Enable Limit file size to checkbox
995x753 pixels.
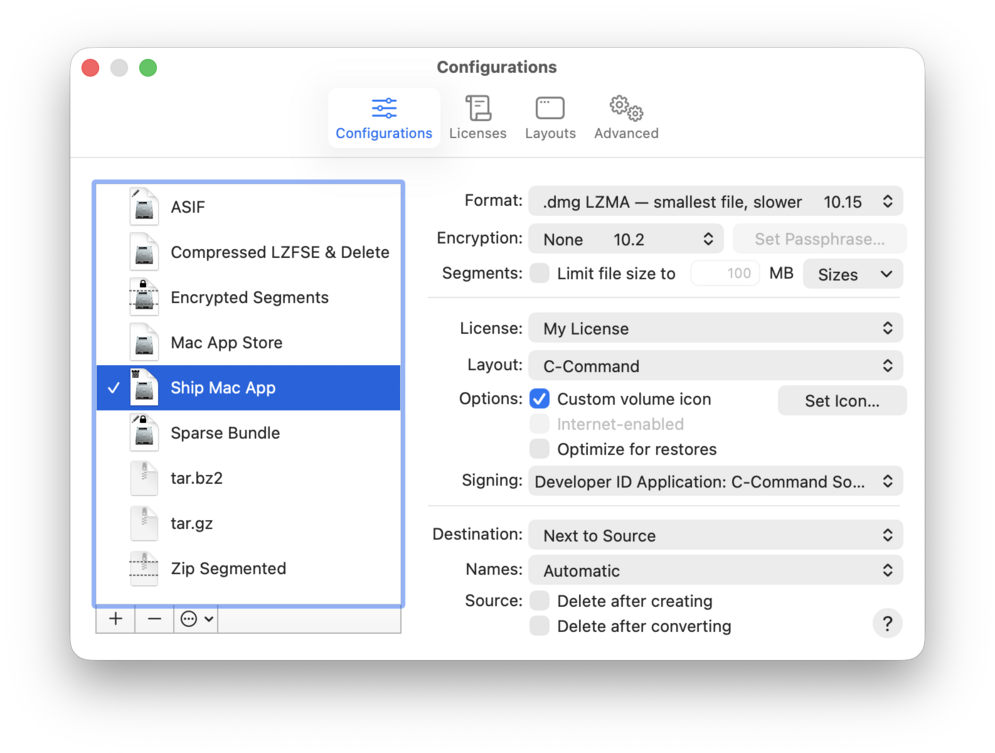pyautogui.click(x=540, y=274)
